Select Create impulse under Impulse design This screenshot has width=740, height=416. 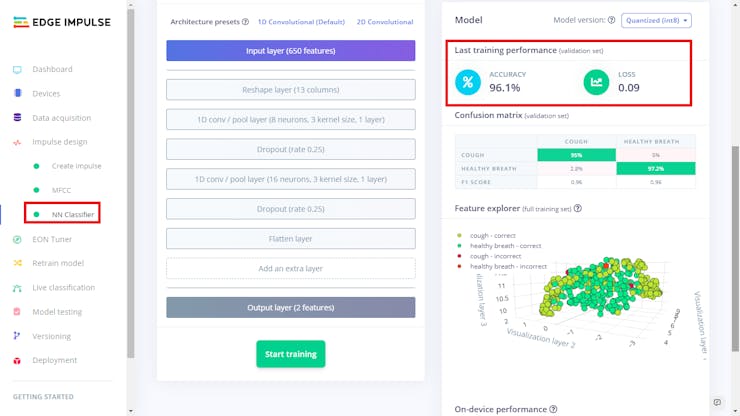click(x=76, y=166)
